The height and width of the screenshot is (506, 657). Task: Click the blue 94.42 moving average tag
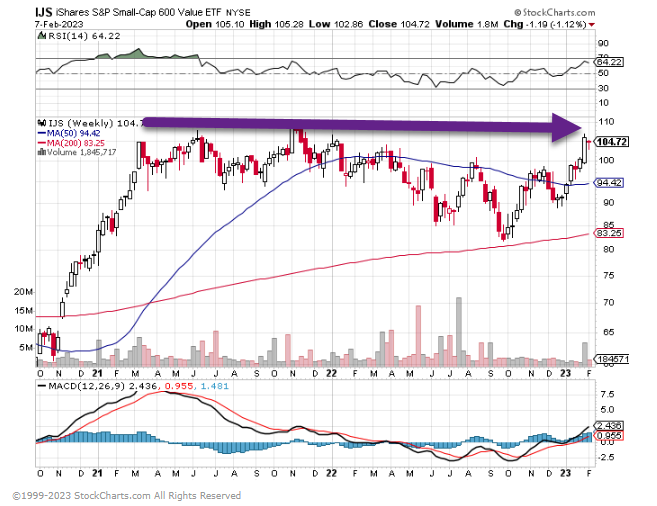point(609,183)
